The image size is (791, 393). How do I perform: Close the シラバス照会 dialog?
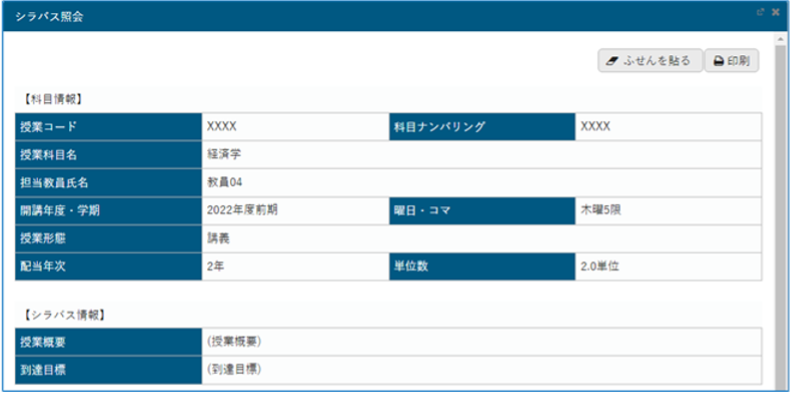775,13
